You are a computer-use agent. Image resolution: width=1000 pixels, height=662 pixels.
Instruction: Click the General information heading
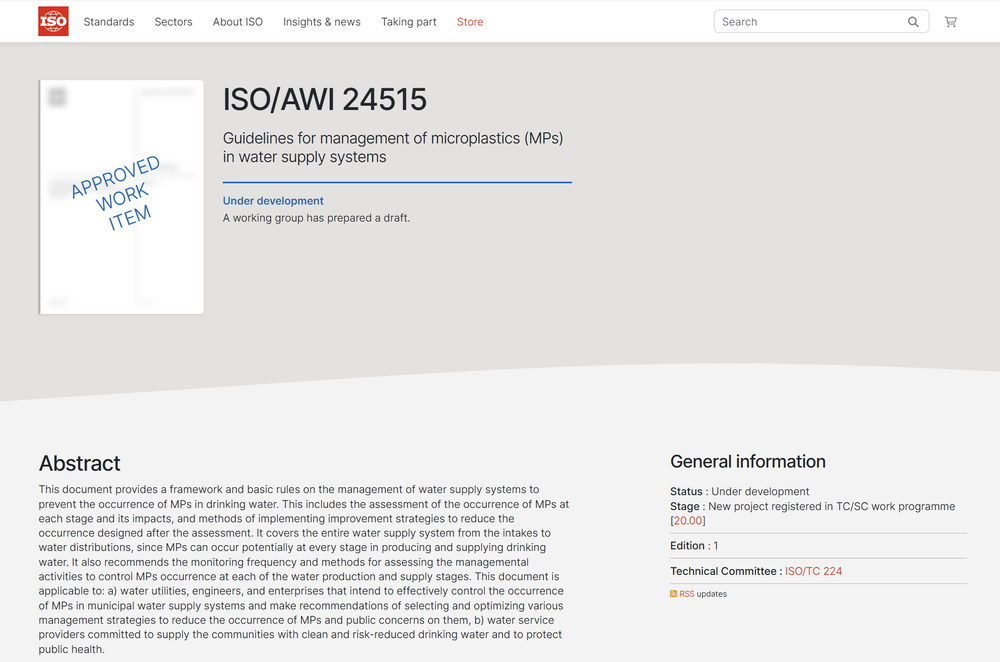747,461
